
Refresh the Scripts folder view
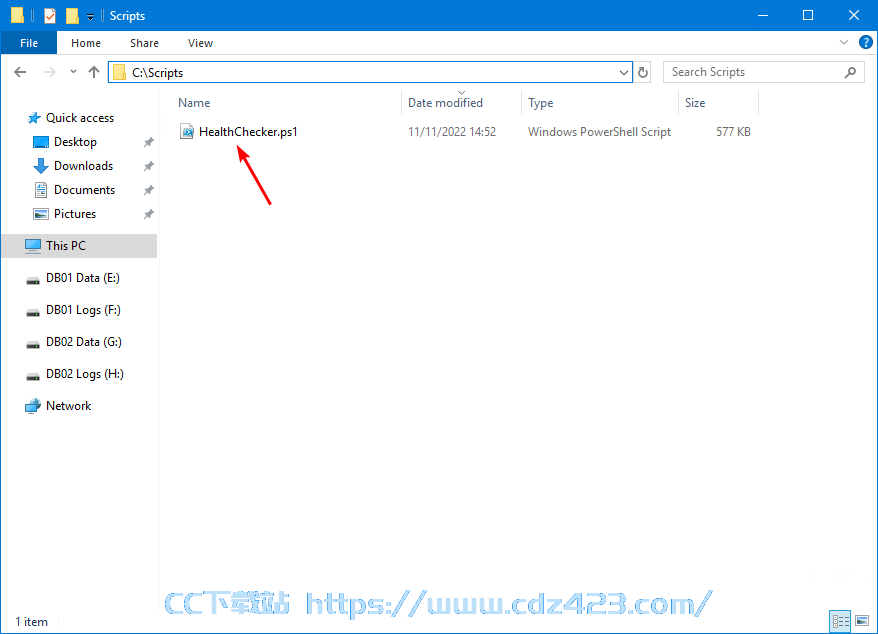tap(643, 72)
